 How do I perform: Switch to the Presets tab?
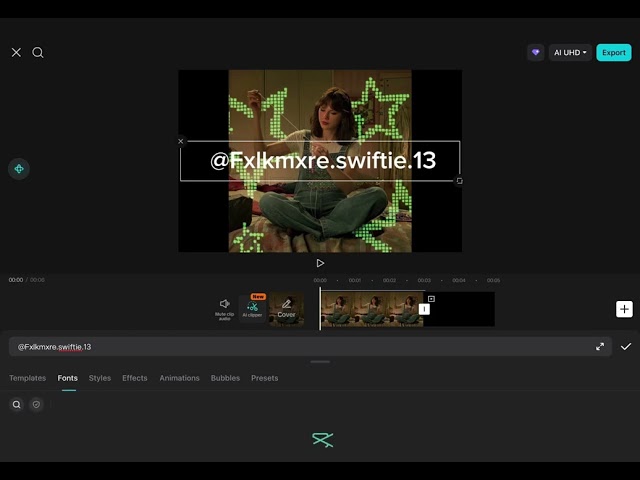[x=264, y=378]
